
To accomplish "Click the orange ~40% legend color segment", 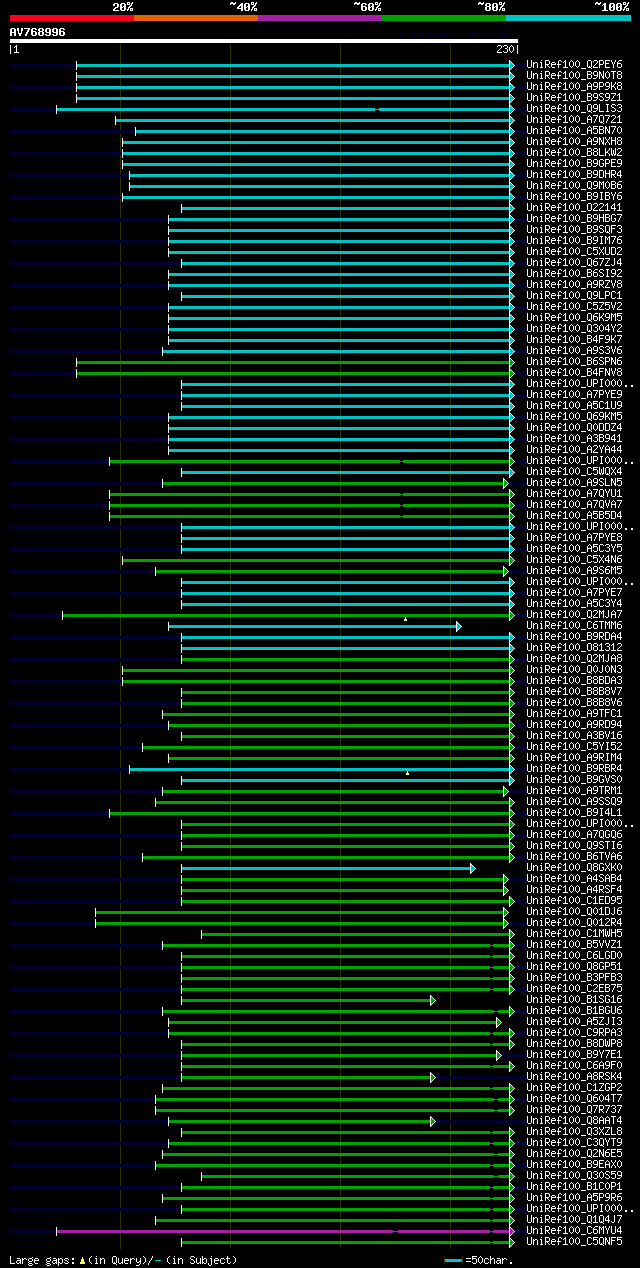I will [x=195, y=18].
